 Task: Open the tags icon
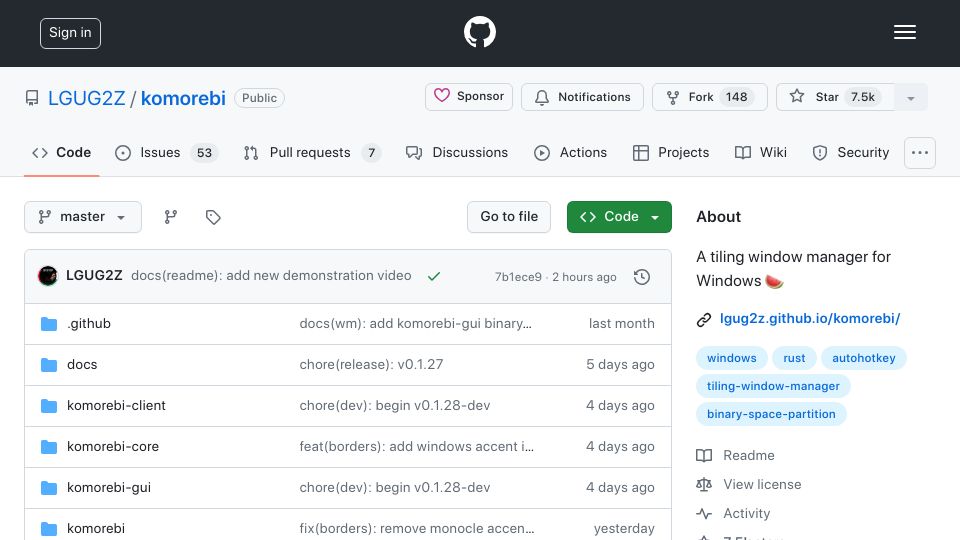(x=213, y=217)
